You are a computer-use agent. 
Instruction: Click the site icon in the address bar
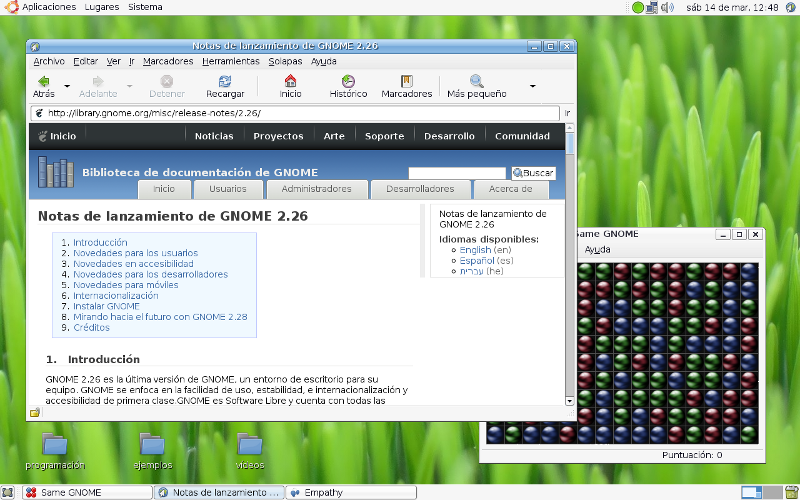click(39, 113)
